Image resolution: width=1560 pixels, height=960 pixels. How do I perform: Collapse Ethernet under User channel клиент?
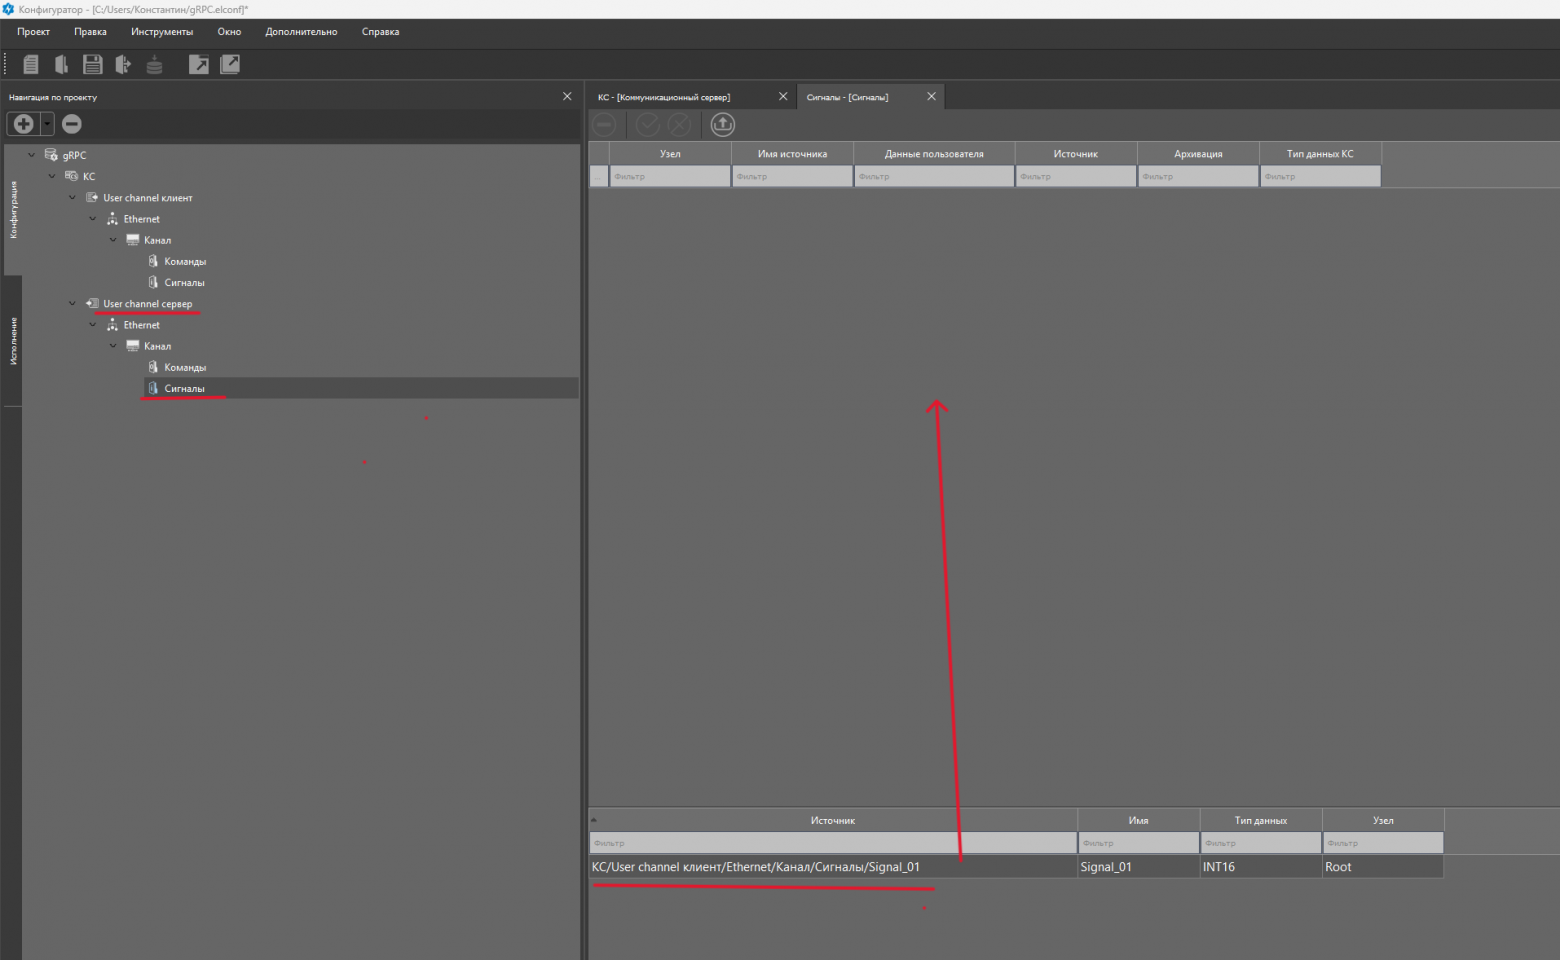tap(93, 219)
